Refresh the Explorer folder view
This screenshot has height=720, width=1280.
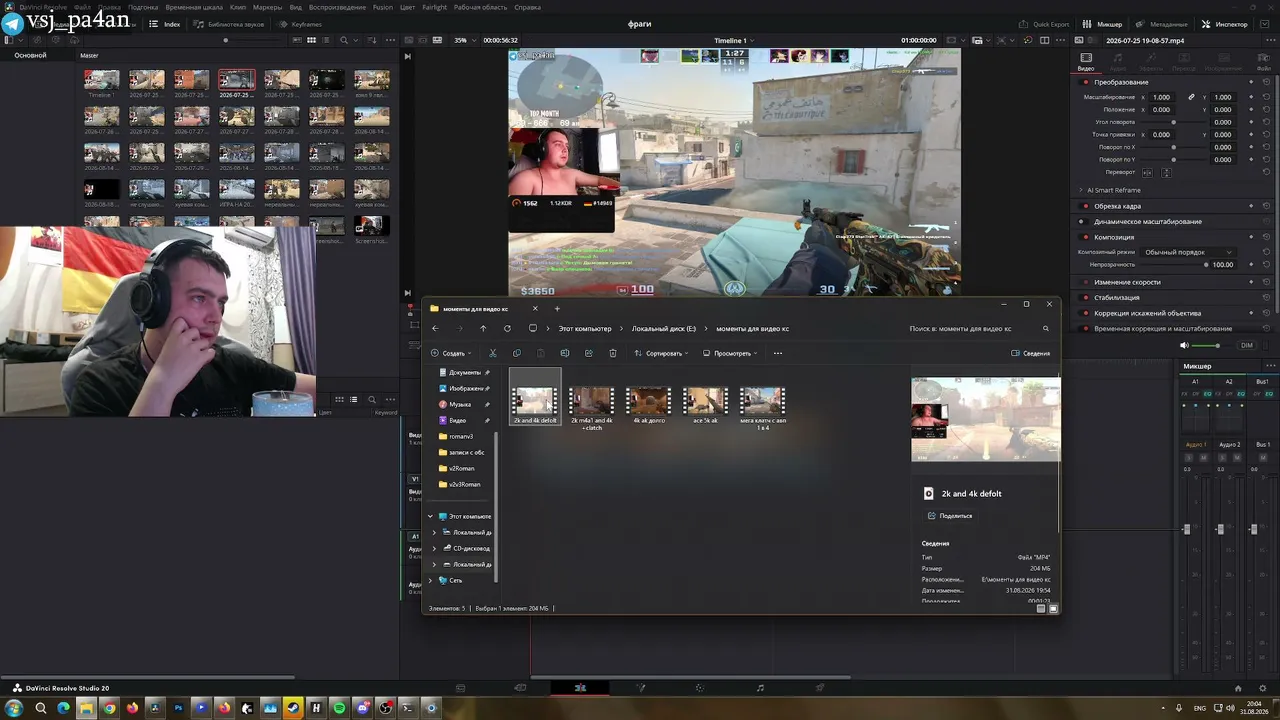(507, 328)
